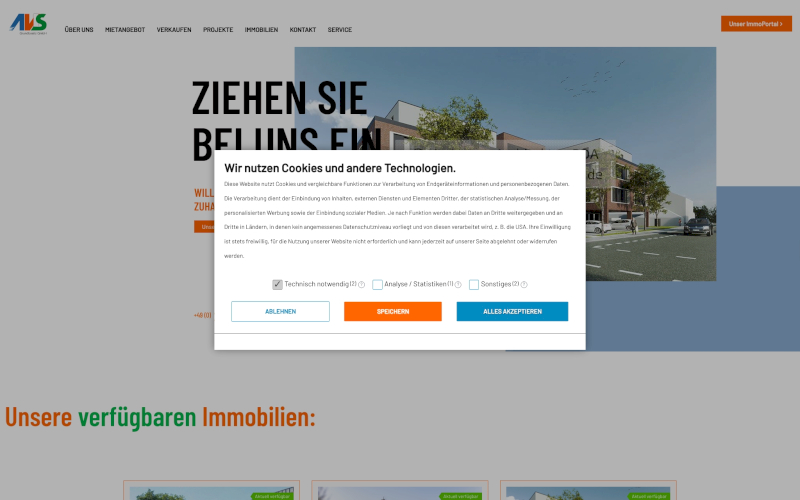Enable the Sonstiges cookies checkbox

474,284
